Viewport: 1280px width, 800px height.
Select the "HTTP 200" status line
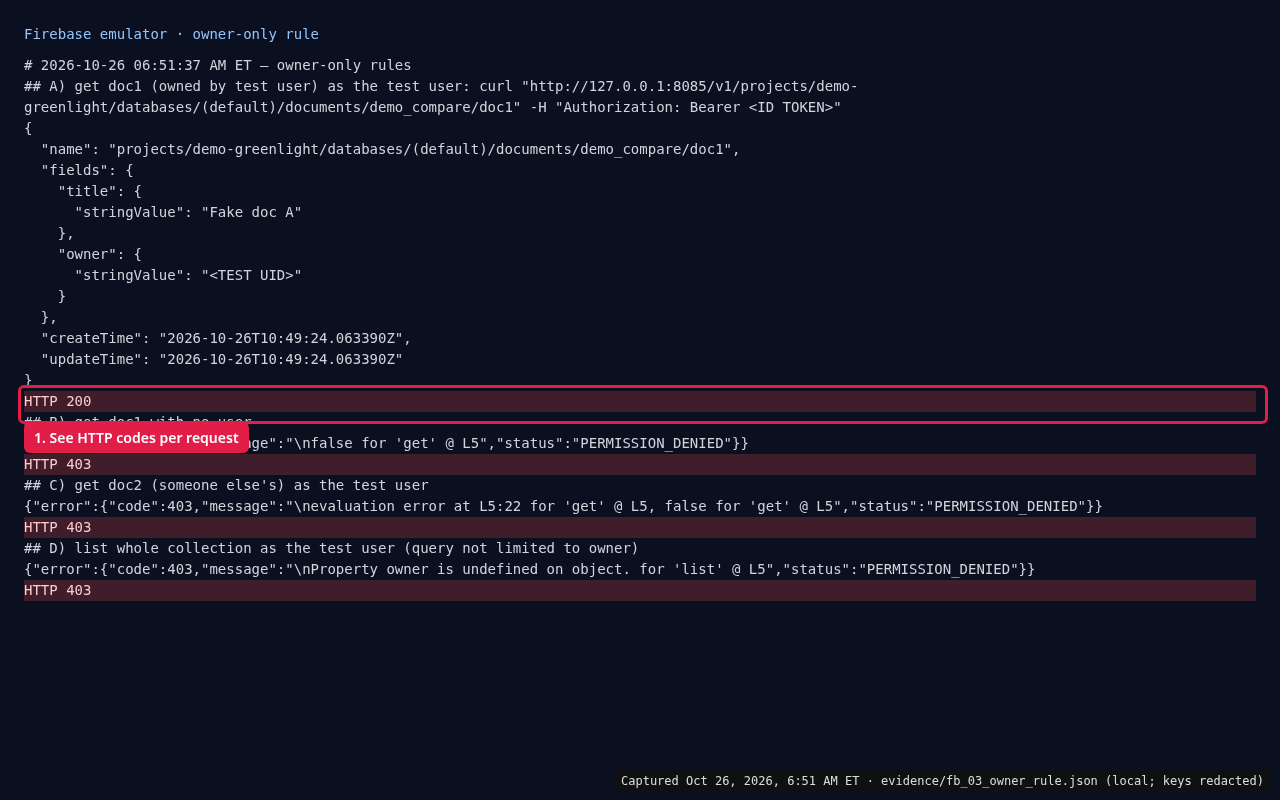pos(640,401)
